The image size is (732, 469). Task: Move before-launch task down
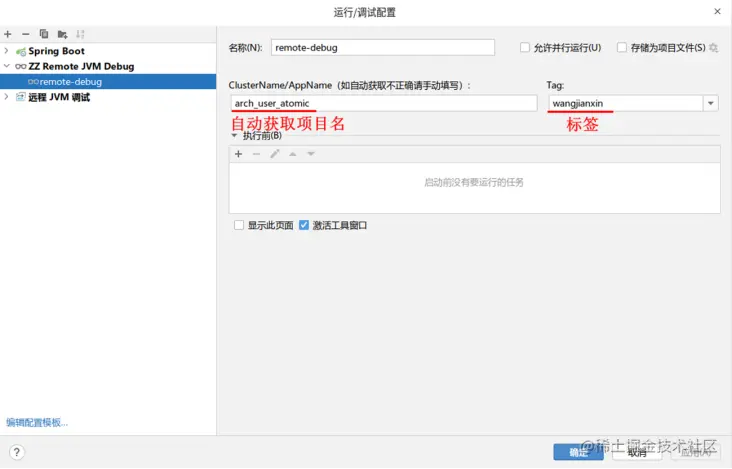311,154
